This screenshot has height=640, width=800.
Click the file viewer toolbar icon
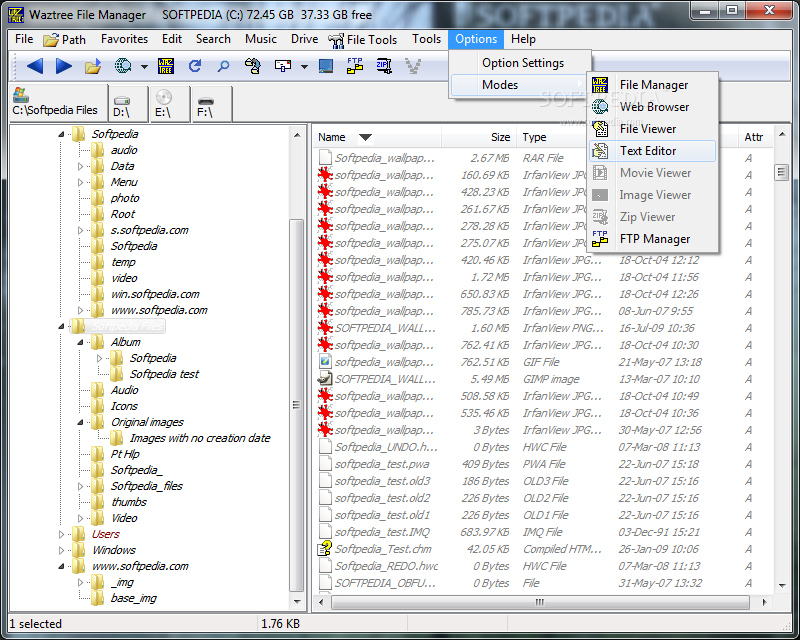pyautogui.click(x=253, y=66)
